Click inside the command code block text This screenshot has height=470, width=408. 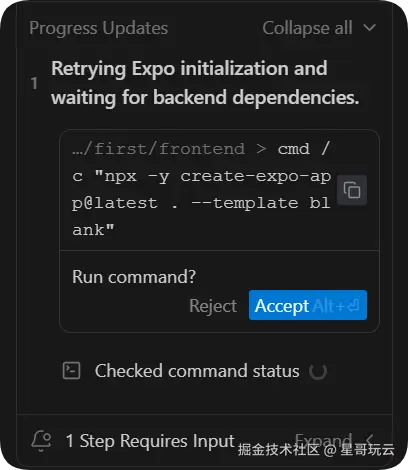(201, 190)
